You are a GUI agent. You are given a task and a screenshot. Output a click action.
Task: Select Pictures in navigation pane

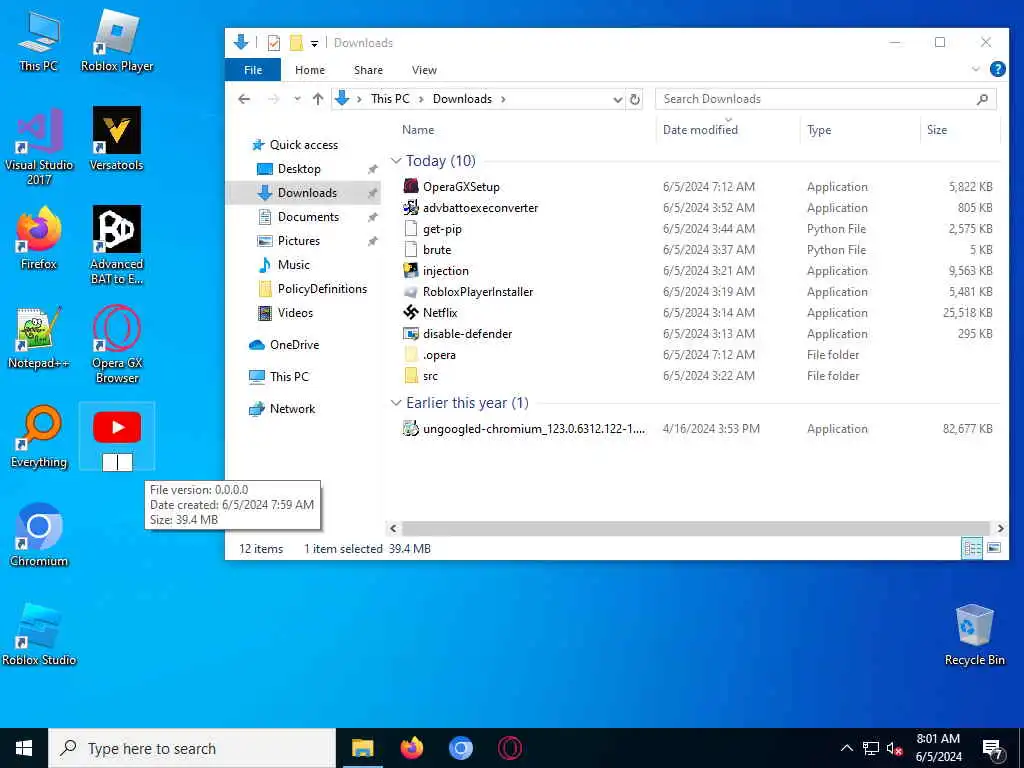pos(298,240)
